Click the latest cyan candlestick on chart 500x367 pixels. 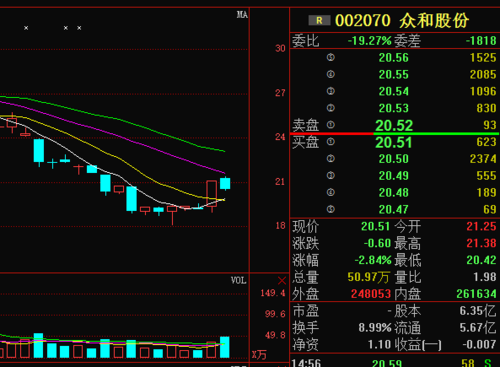[225, 183]
